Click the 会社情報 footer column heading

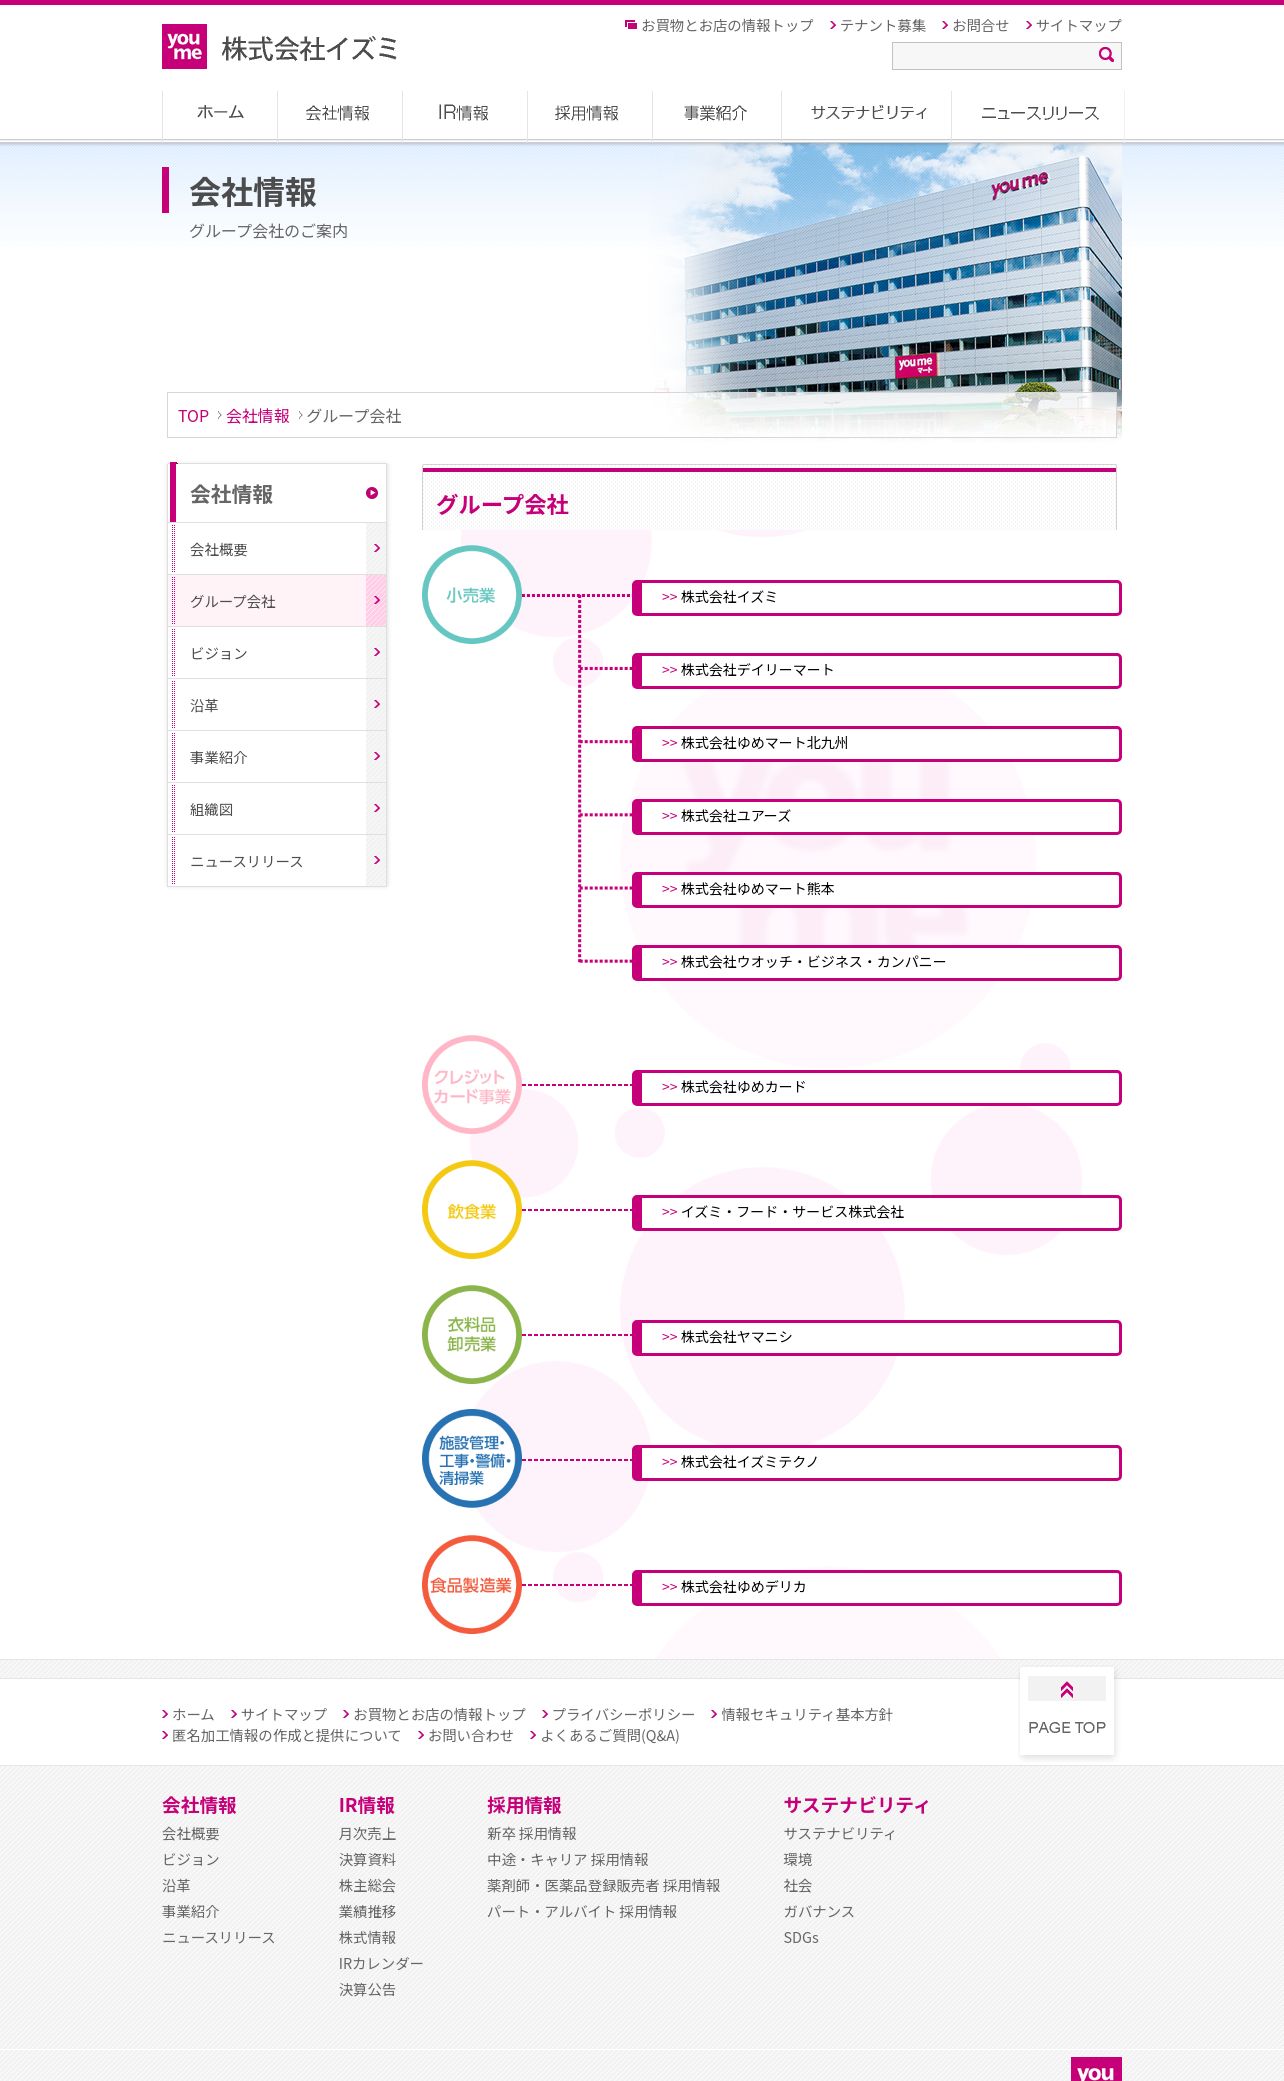pyautogui.click(x=199, y=1805)
